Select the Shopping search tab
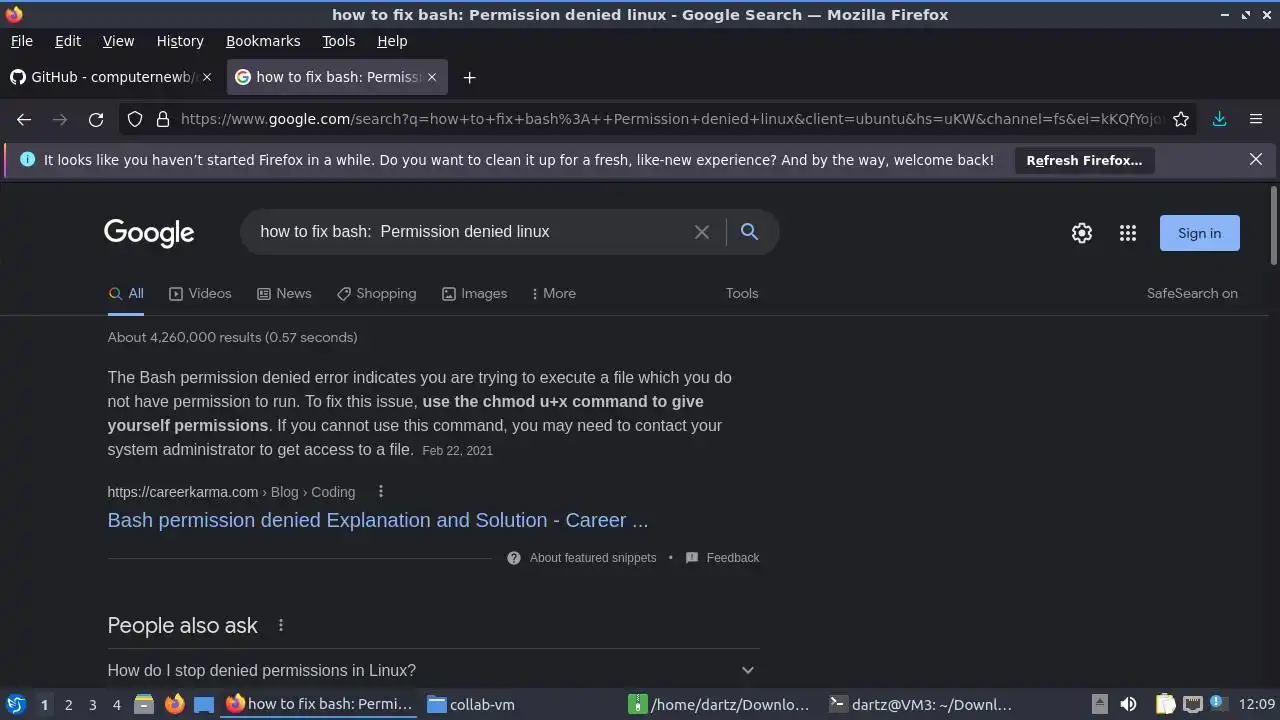This screenshot has height=720, width=1280. 376,293
